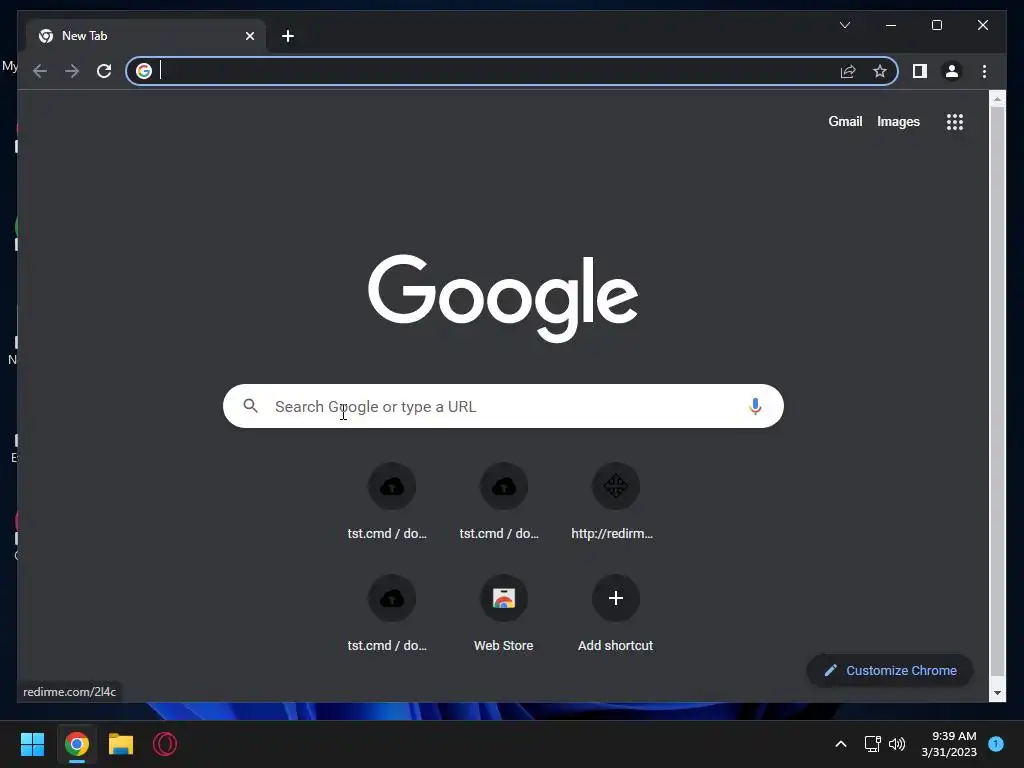Image resolution: width=1024 pixels, height=768 pixels.
Task: Open the network status tray icon
Action: pyautogui.click(x=872, y=744)
